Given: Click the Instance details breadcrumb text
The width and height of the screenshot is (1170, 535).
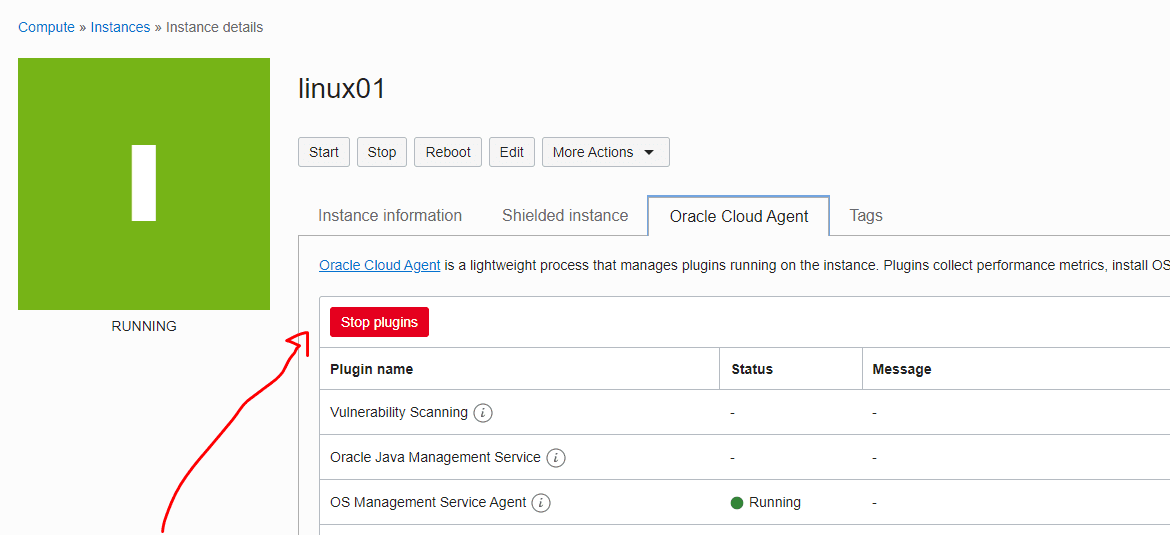Looking at the screenshot, I should 214,28.
